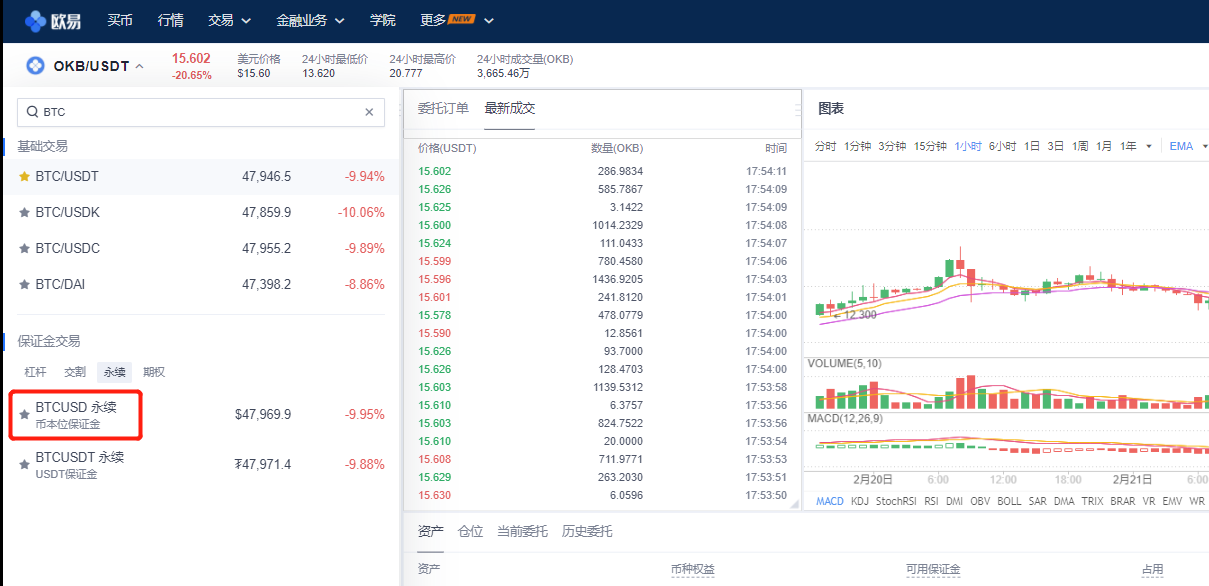This screenshot has height=586, width=1209.
Task: Set the chart interval to 1分钟
Action: pos(857,146)
